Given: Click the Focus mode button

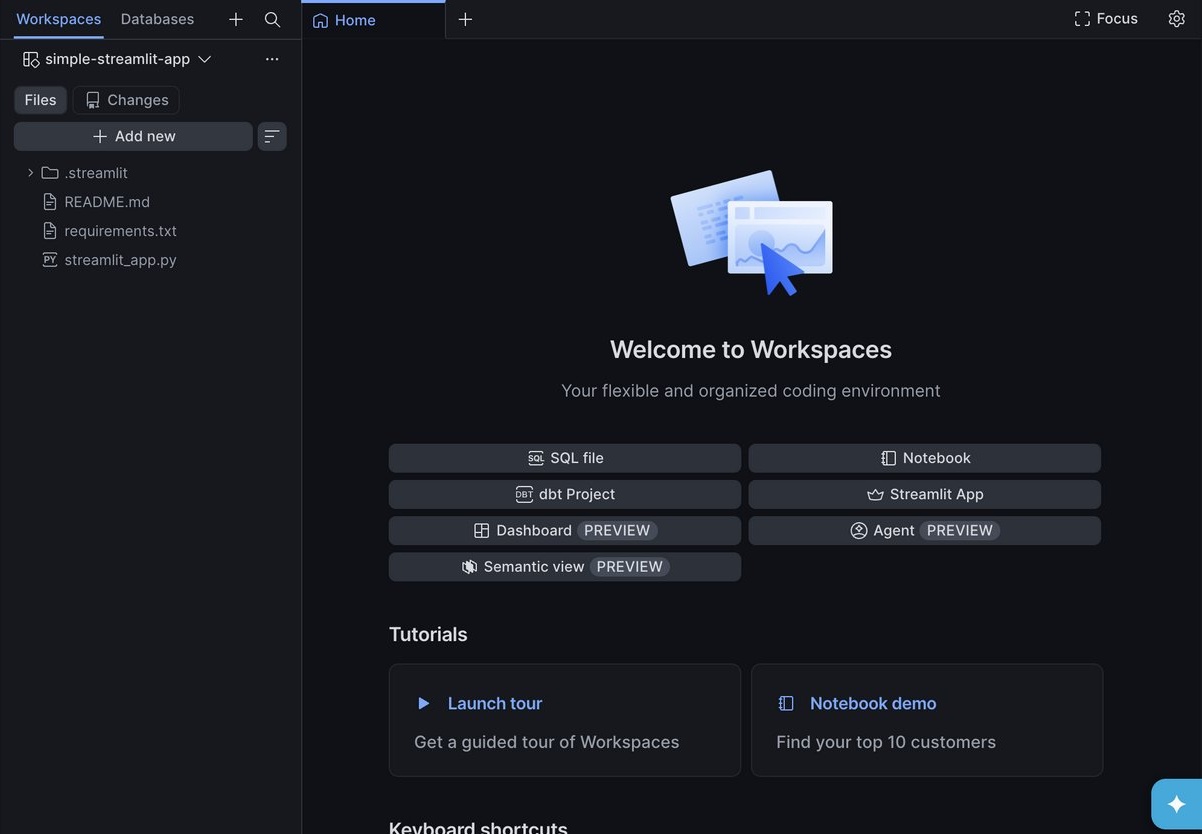Looking at the screenshot, I should click(x=1106, y=18).
